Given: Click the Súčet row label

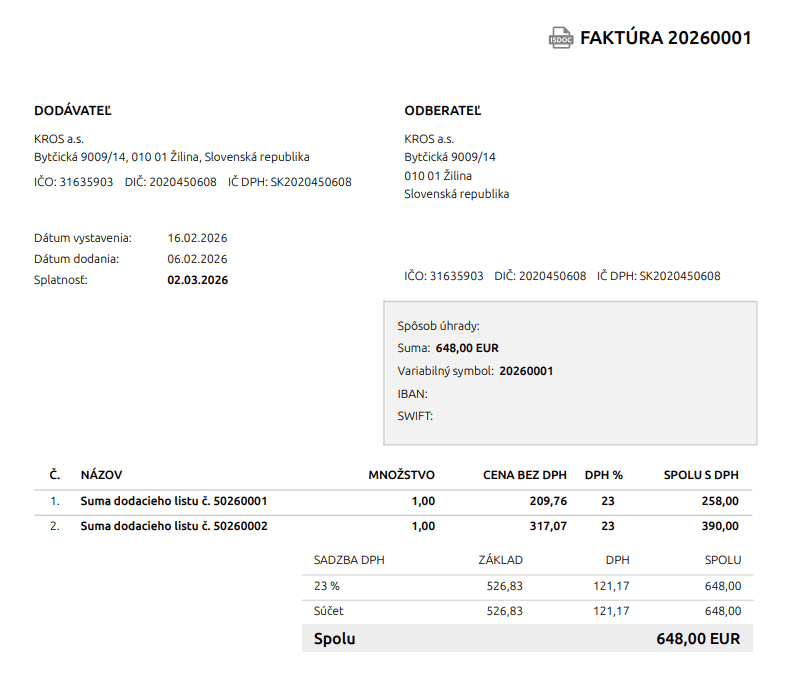Looking at the screenshot, I should [x=329, y=611].
